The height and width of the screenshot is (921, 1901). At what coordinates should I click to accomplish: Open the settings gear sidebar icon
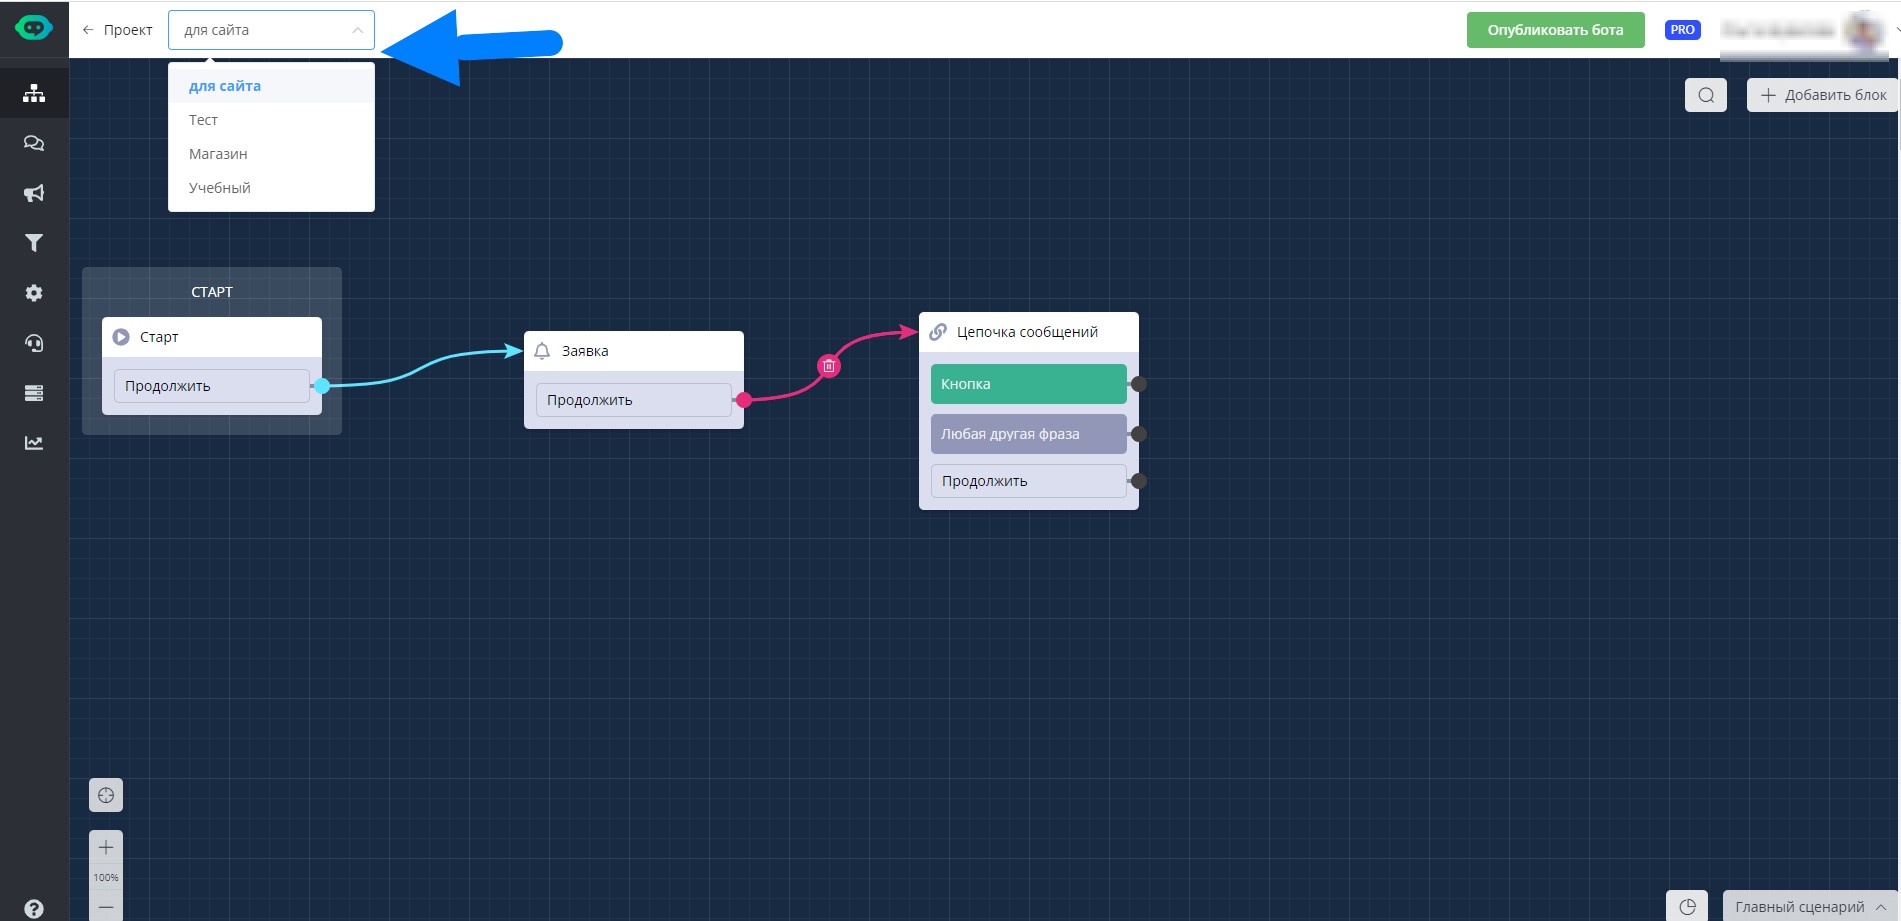[x=34, y=293]
